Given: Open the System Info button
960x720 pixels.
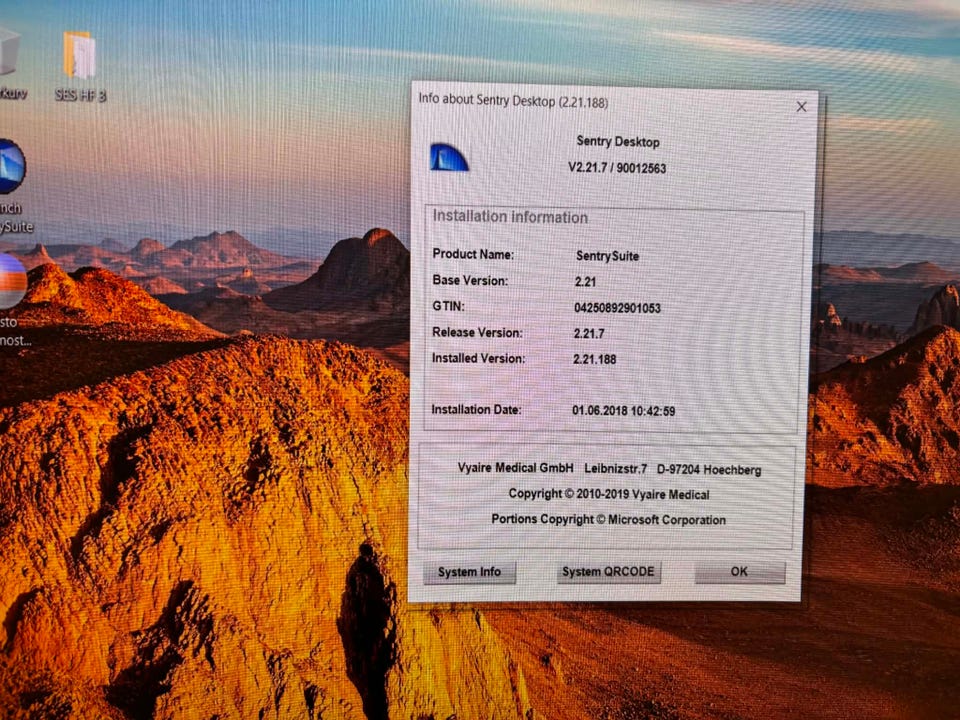Looking at the screenshot, I should [x=470, y=572].
